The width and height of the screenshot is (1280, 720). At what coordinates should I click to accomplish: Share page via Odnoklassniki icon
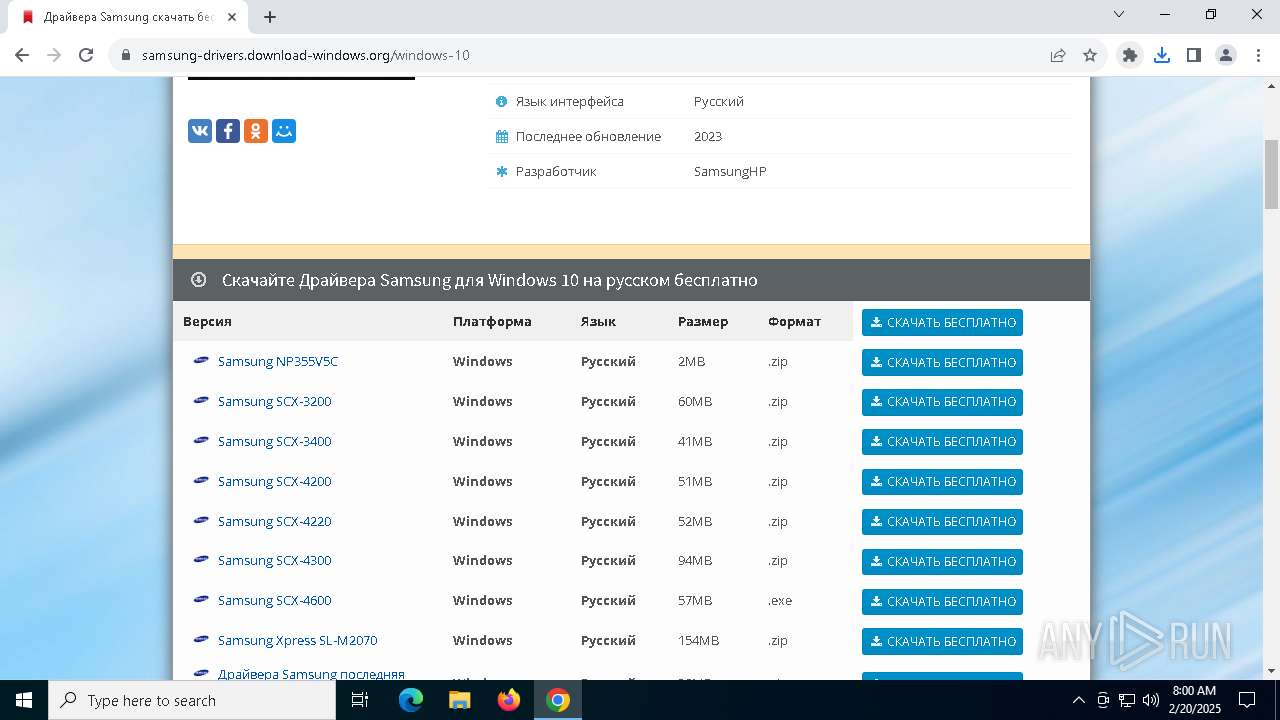tap(256, 131)
